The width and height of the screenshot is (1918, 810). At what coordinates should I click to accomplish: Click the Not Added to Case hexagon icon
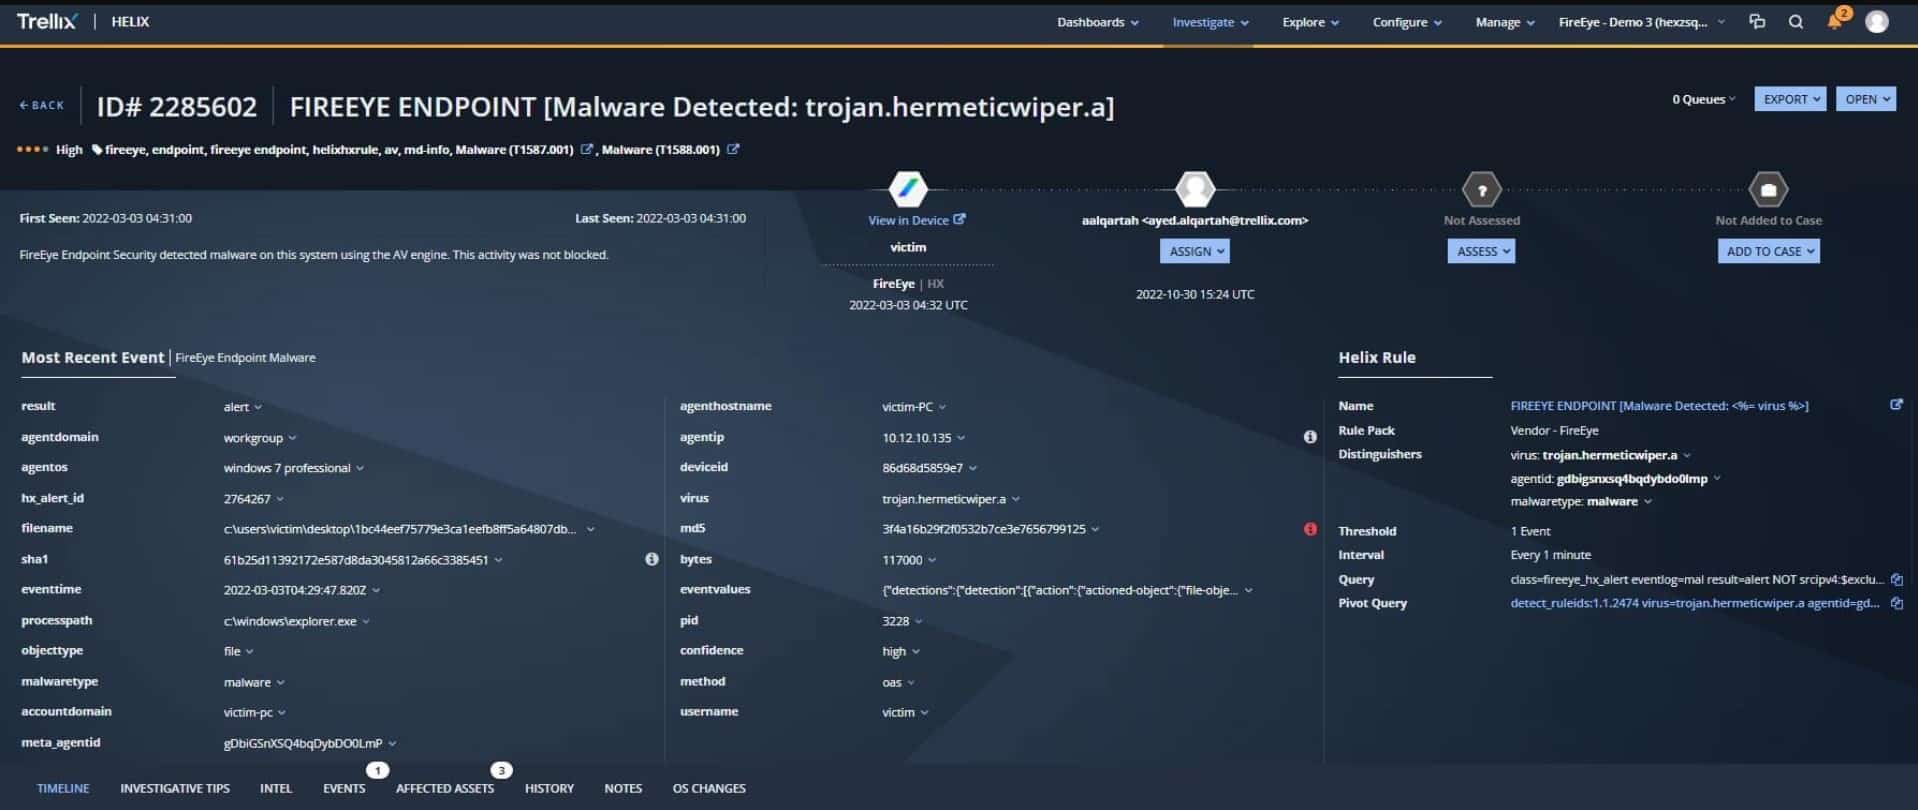[x=1768, y=189]
